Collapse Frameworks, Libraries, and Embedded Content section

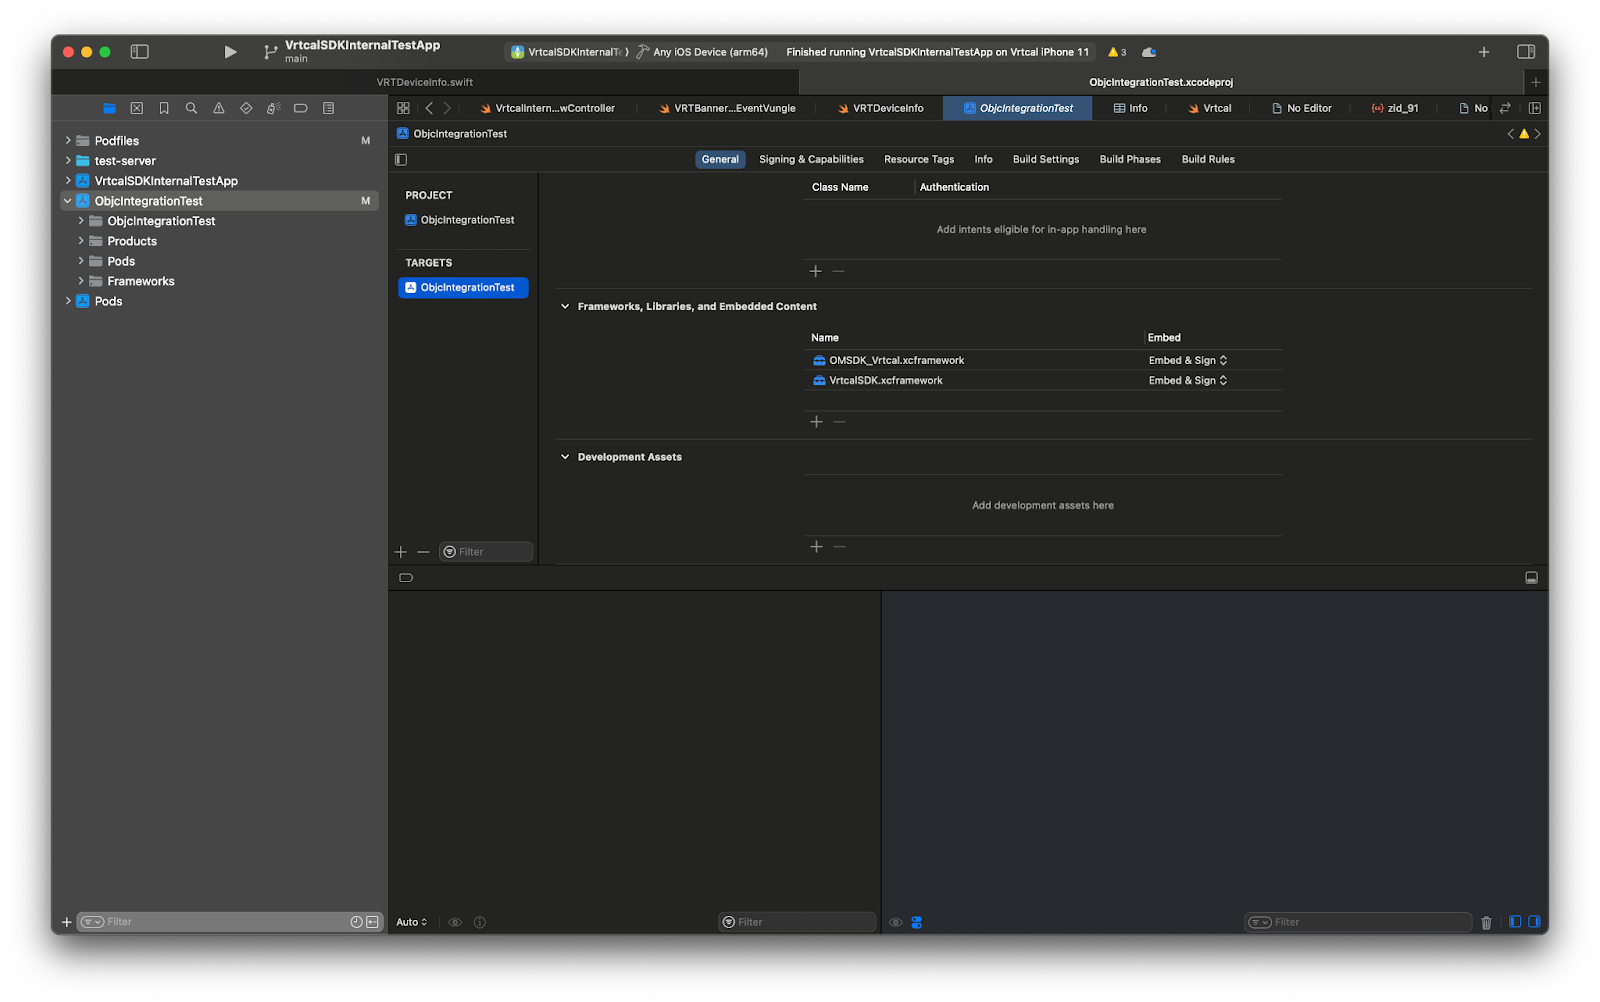[x=565, y=306]
